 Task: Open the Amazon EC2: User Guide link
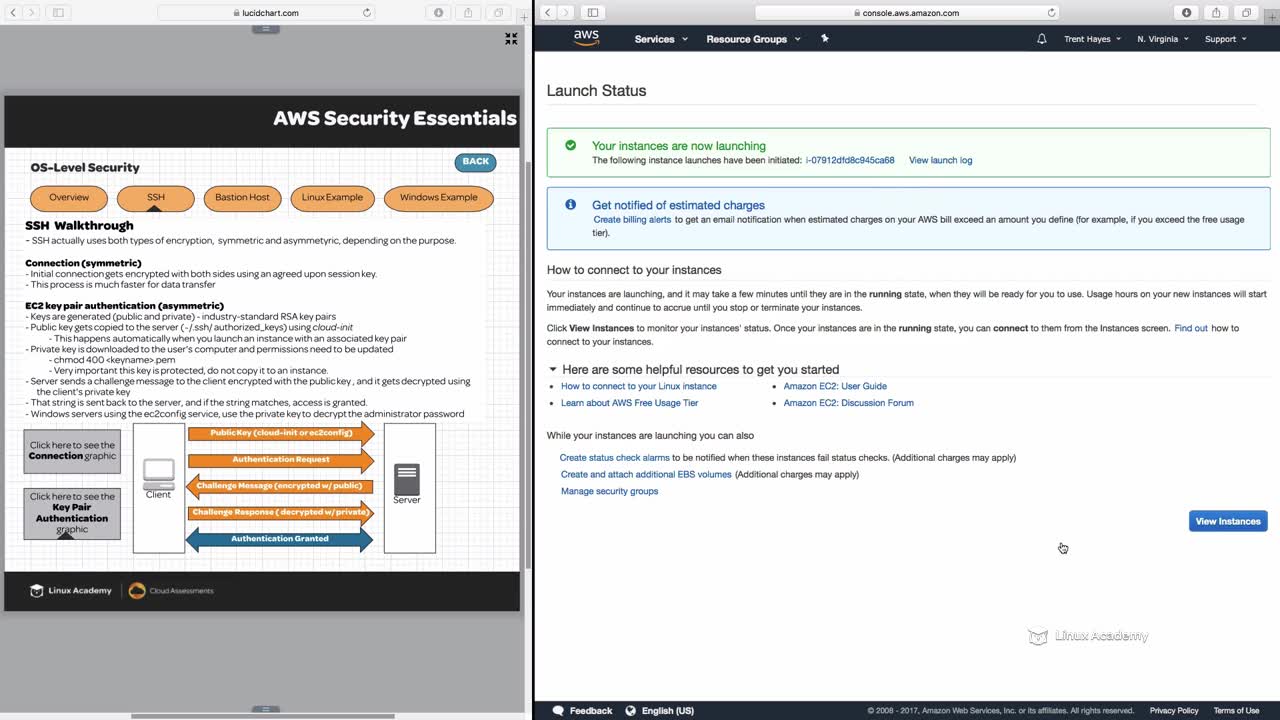click(835, 386)
